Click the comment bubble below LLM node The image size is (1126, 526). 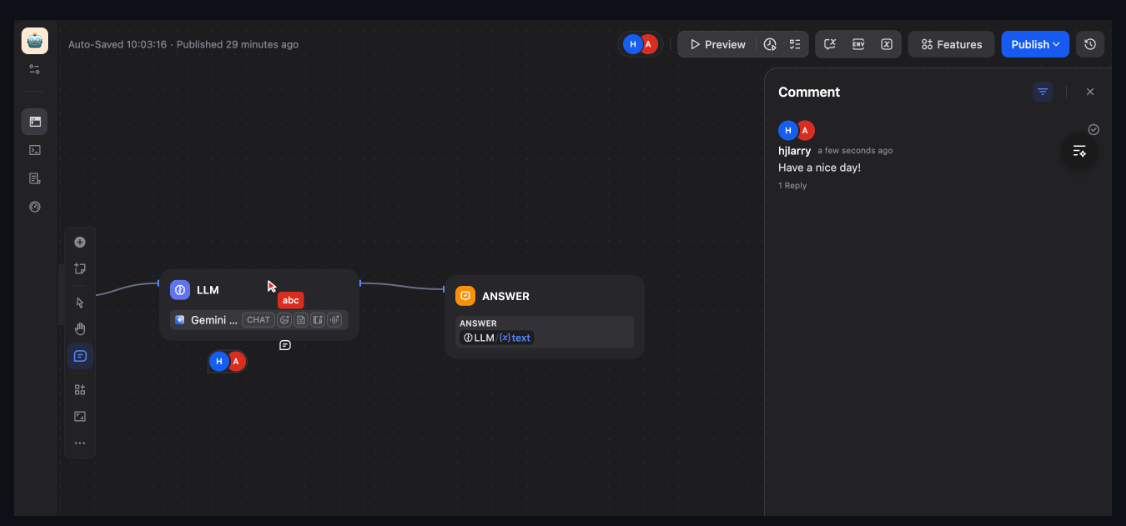pyautogui.click(x=285, y=345)
